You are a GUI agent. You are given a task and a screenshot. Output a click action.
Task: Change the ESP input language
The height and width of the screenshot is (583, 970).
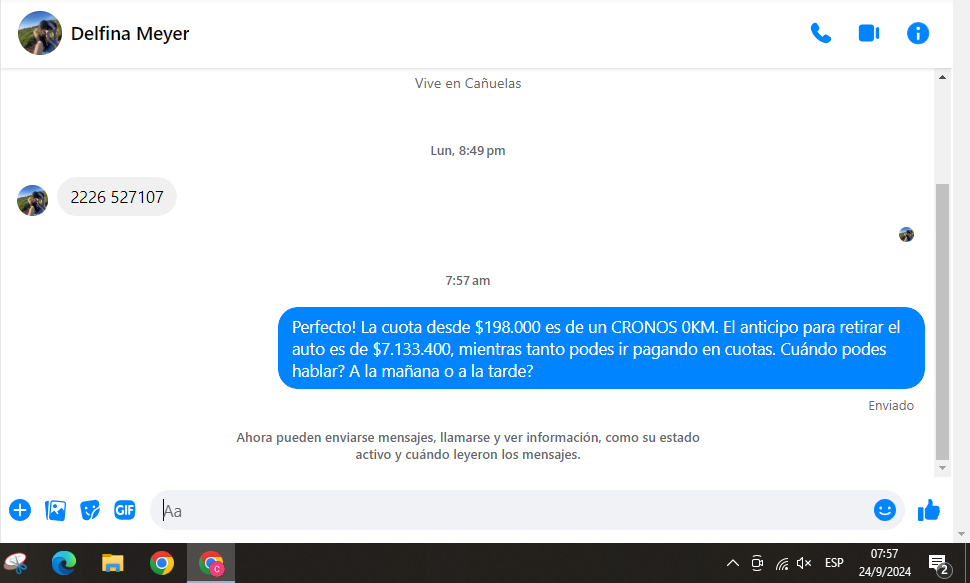(834, 563)
